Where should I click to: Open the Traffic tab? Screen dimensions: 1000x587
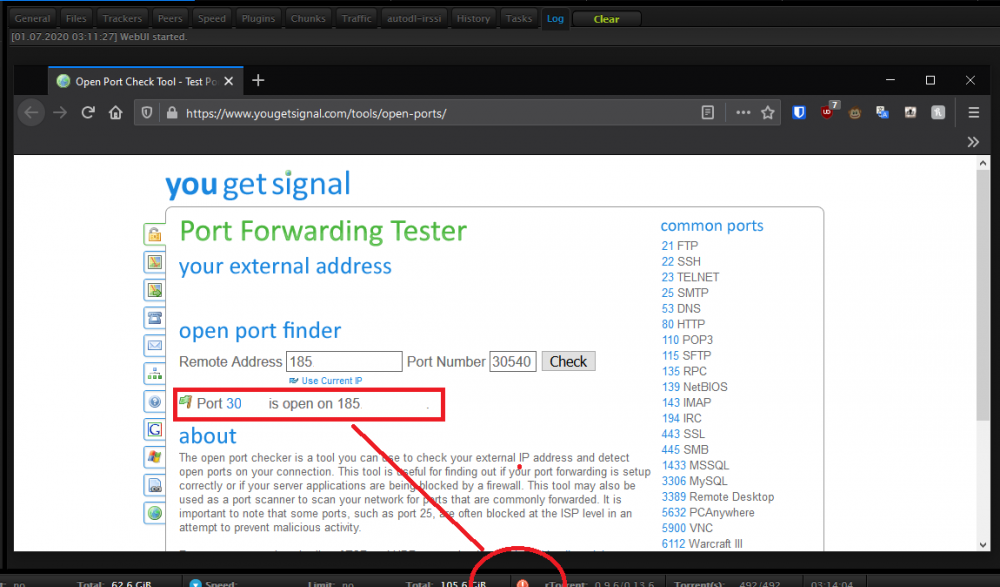(357, 19)
